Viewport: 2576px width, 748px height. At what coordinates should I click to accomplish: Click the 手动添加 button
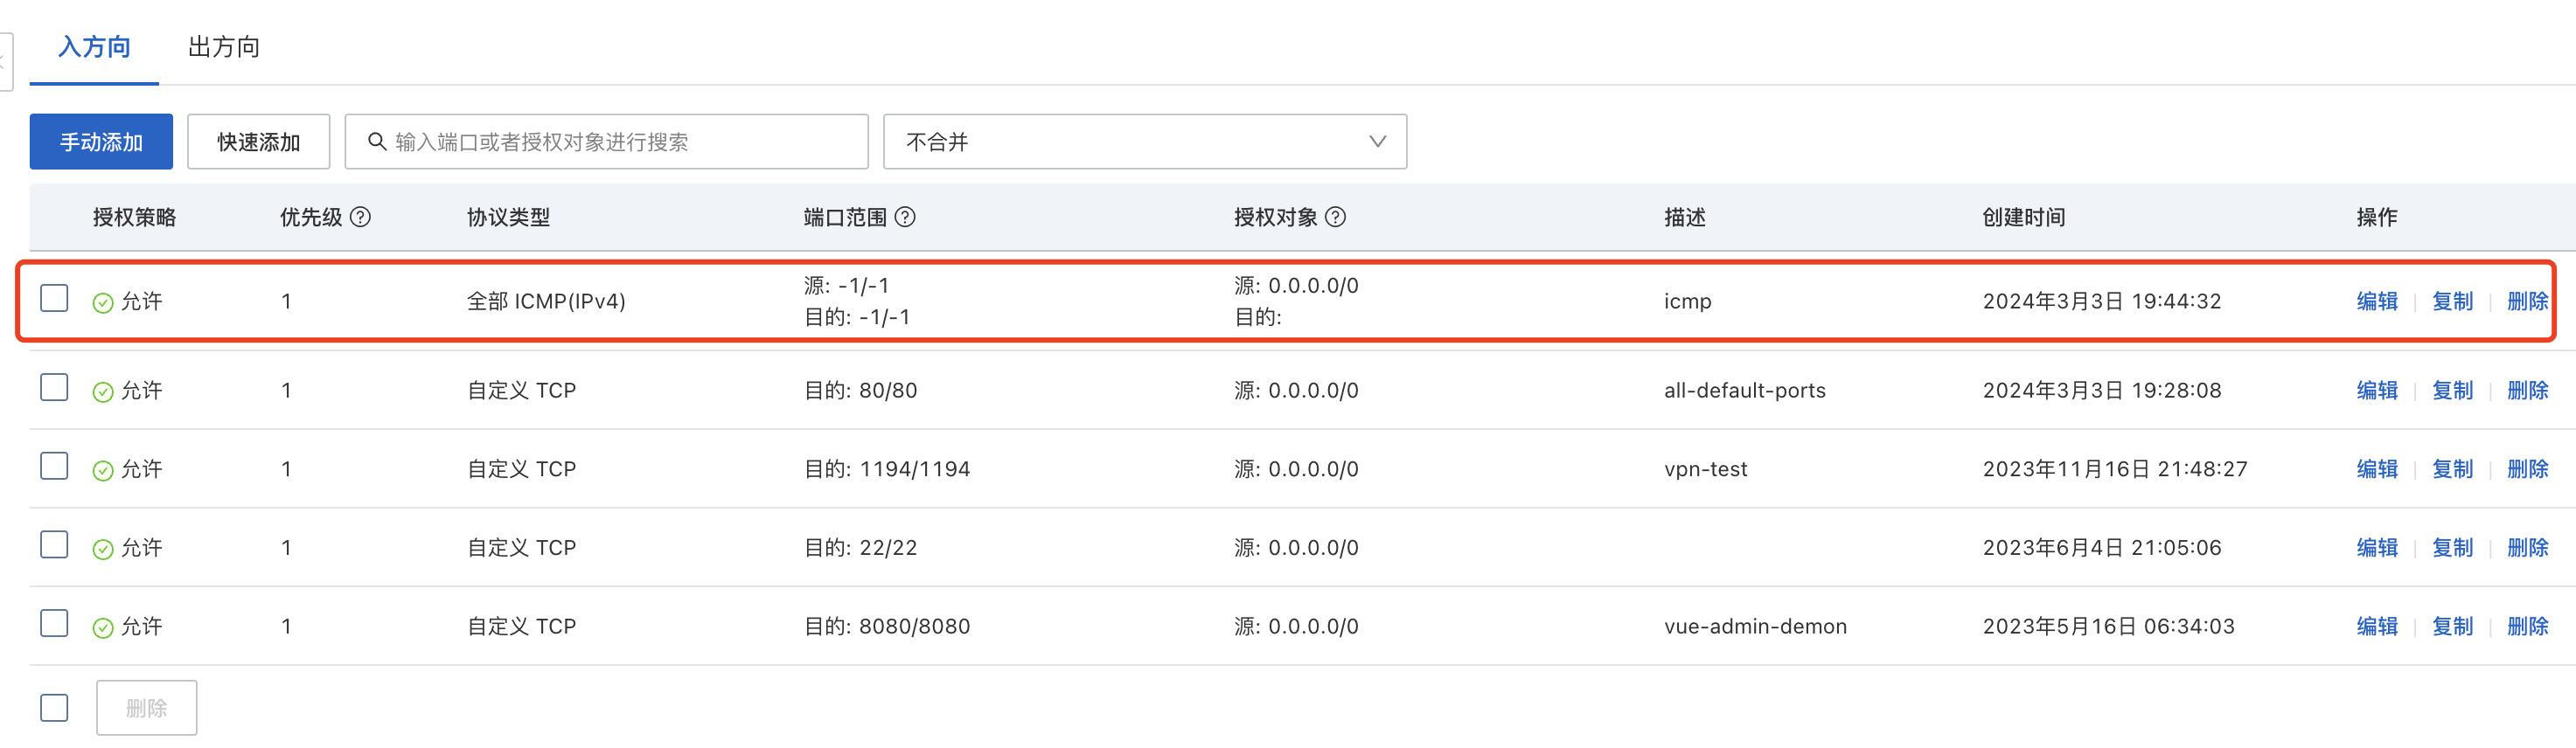pos(101,142)
